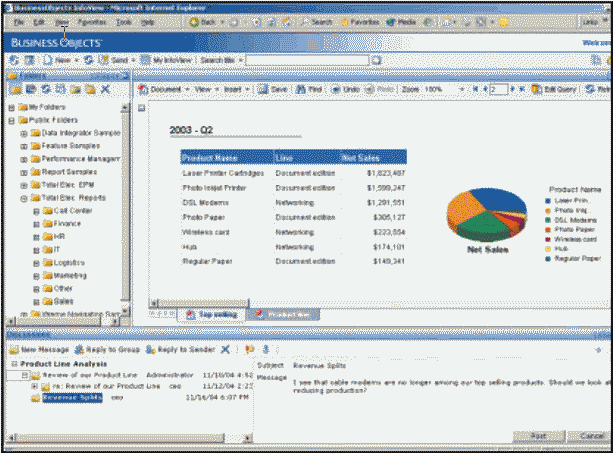Click the home icon at top-left of InfoView toolbar
Screen dimensions: 613x453
[14, 60]
